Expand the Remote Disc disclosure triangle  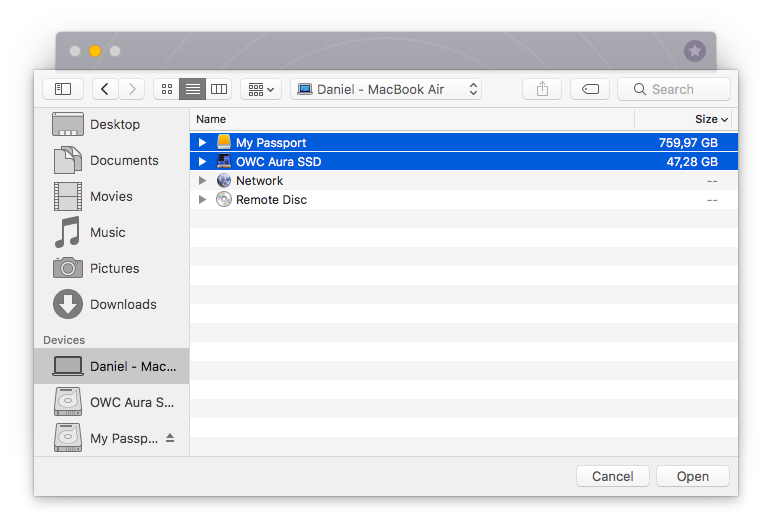point(202,200)
